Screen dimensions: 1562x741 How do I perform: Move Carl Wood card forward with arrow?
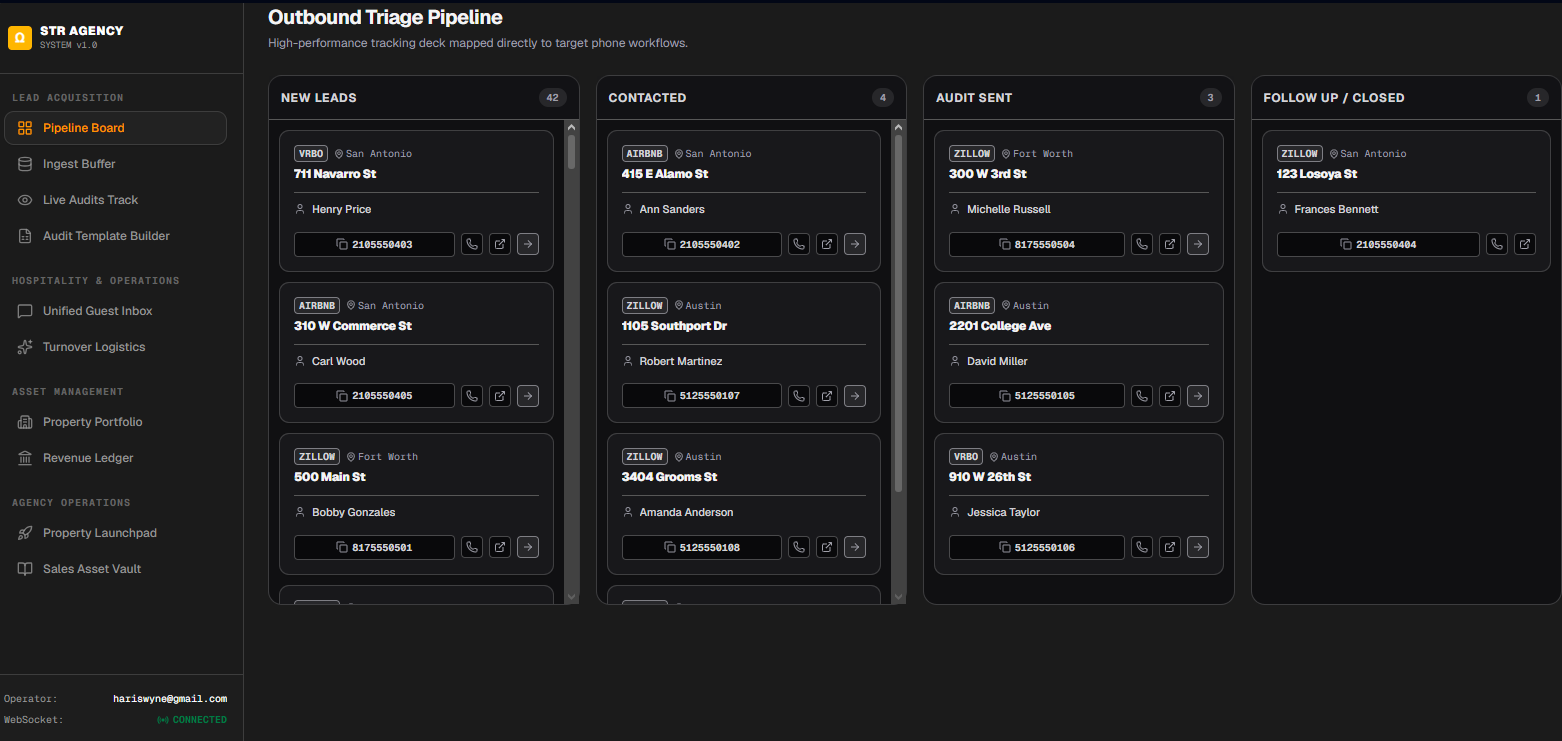pyautogui.click(x=528, y=396)
